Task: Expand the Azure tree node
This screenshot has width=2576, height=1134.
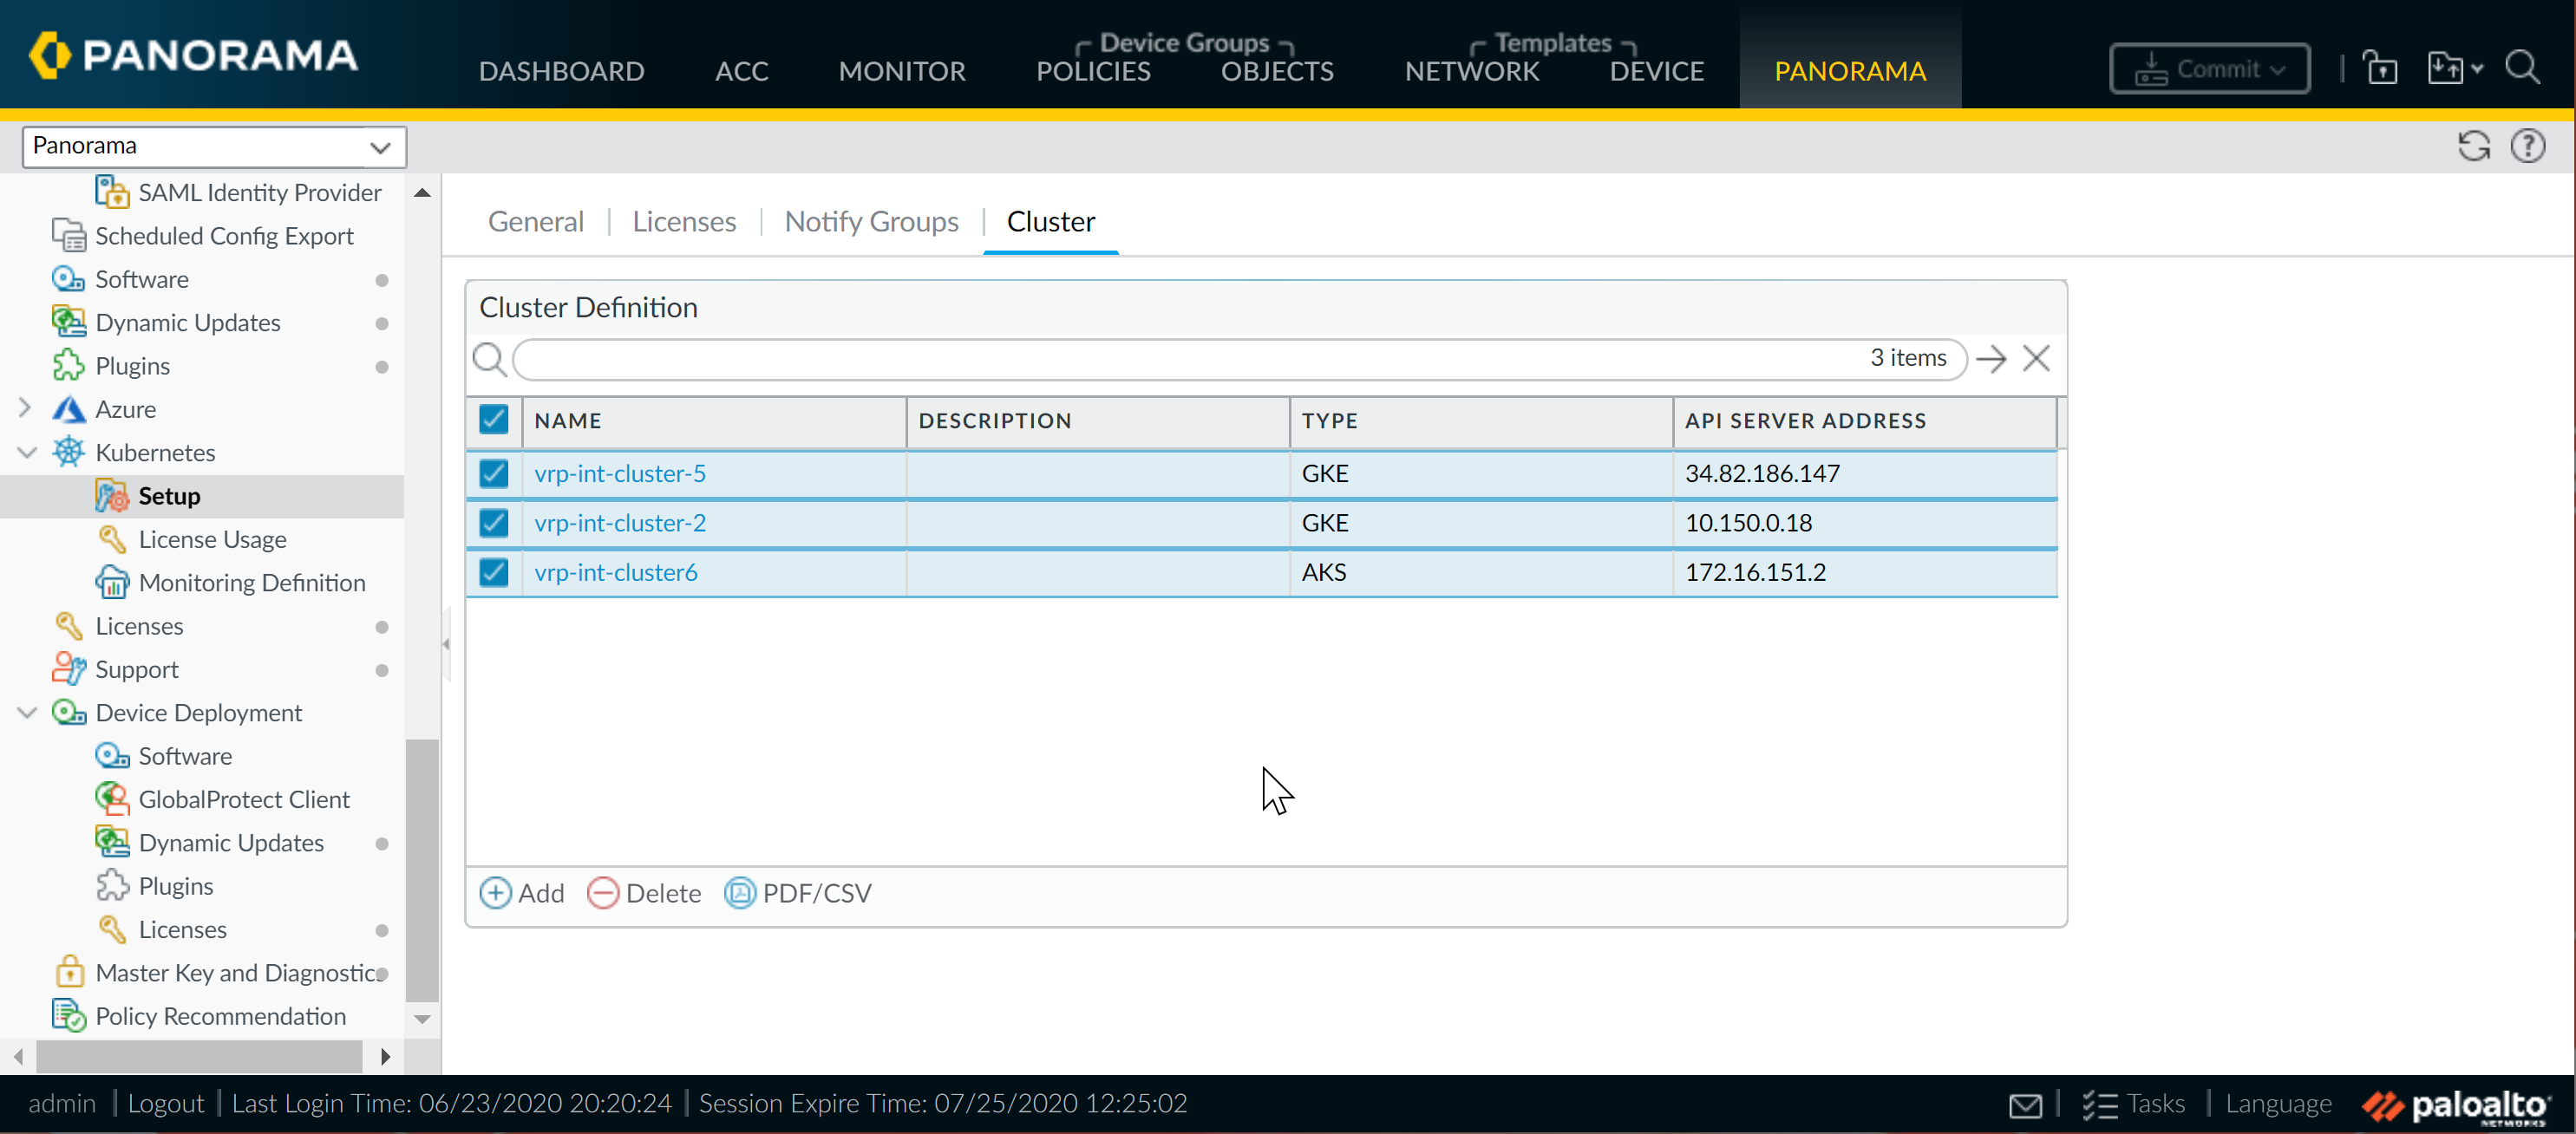Action: click(25, 408)
